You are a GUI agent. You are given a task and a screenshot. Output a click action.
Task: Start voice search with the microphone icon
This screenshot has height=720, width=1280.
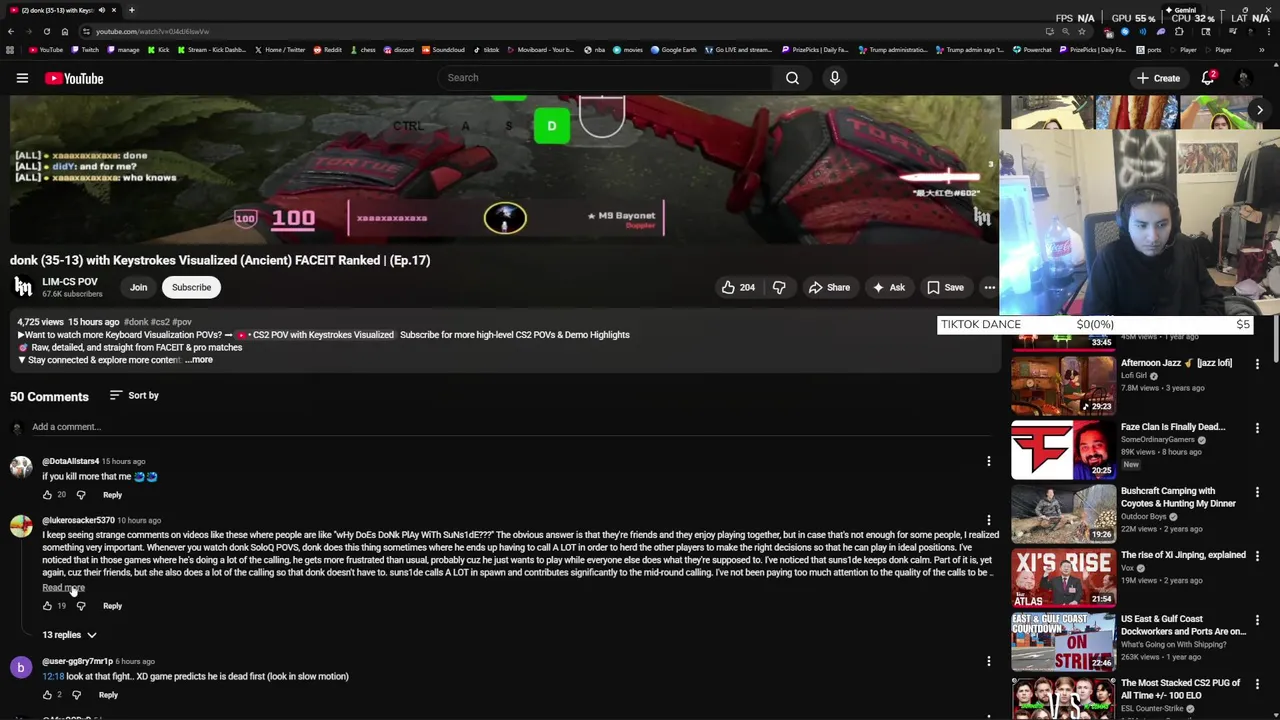(x=835, y=78)
